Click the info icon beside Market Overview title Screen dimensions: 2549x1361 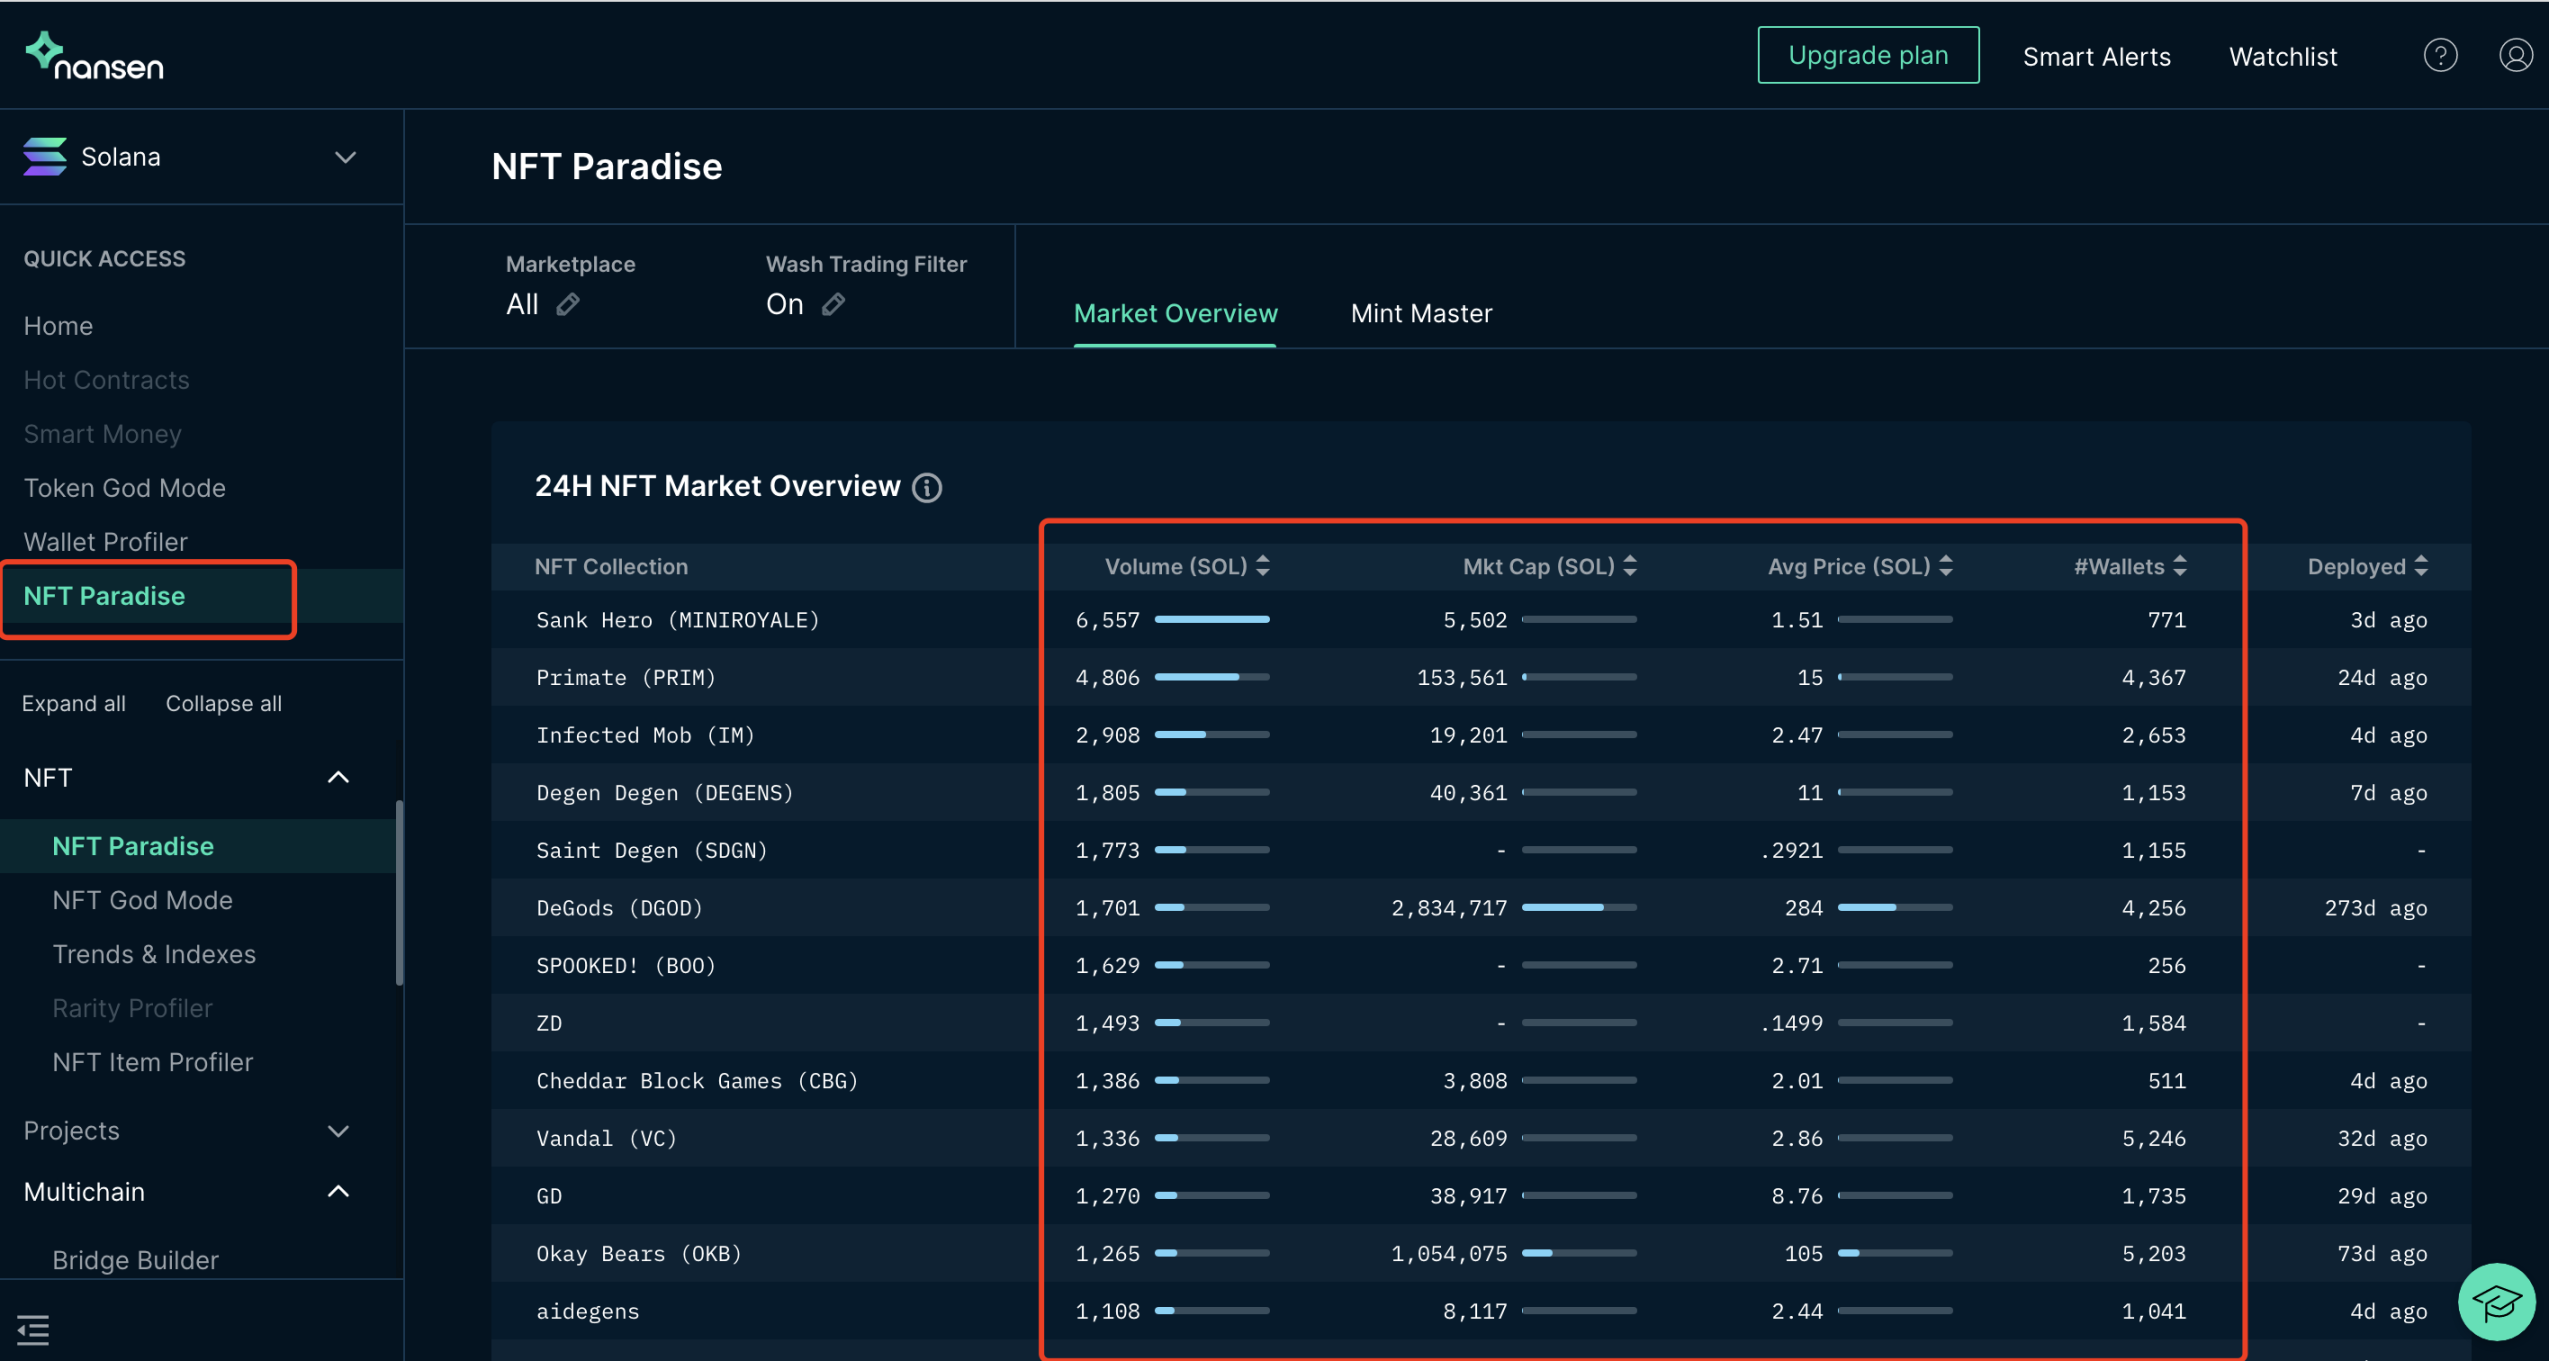[x=927, y=487]
